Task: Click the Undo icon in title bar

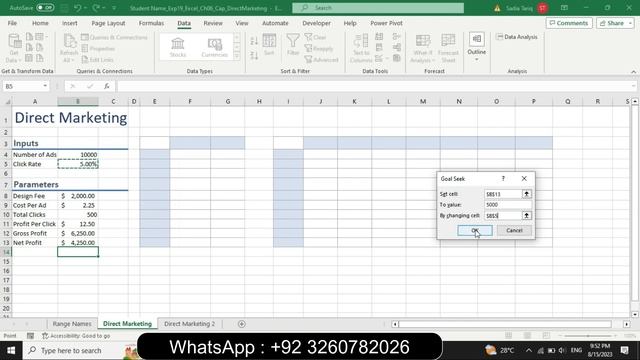Action: [78, 8]
